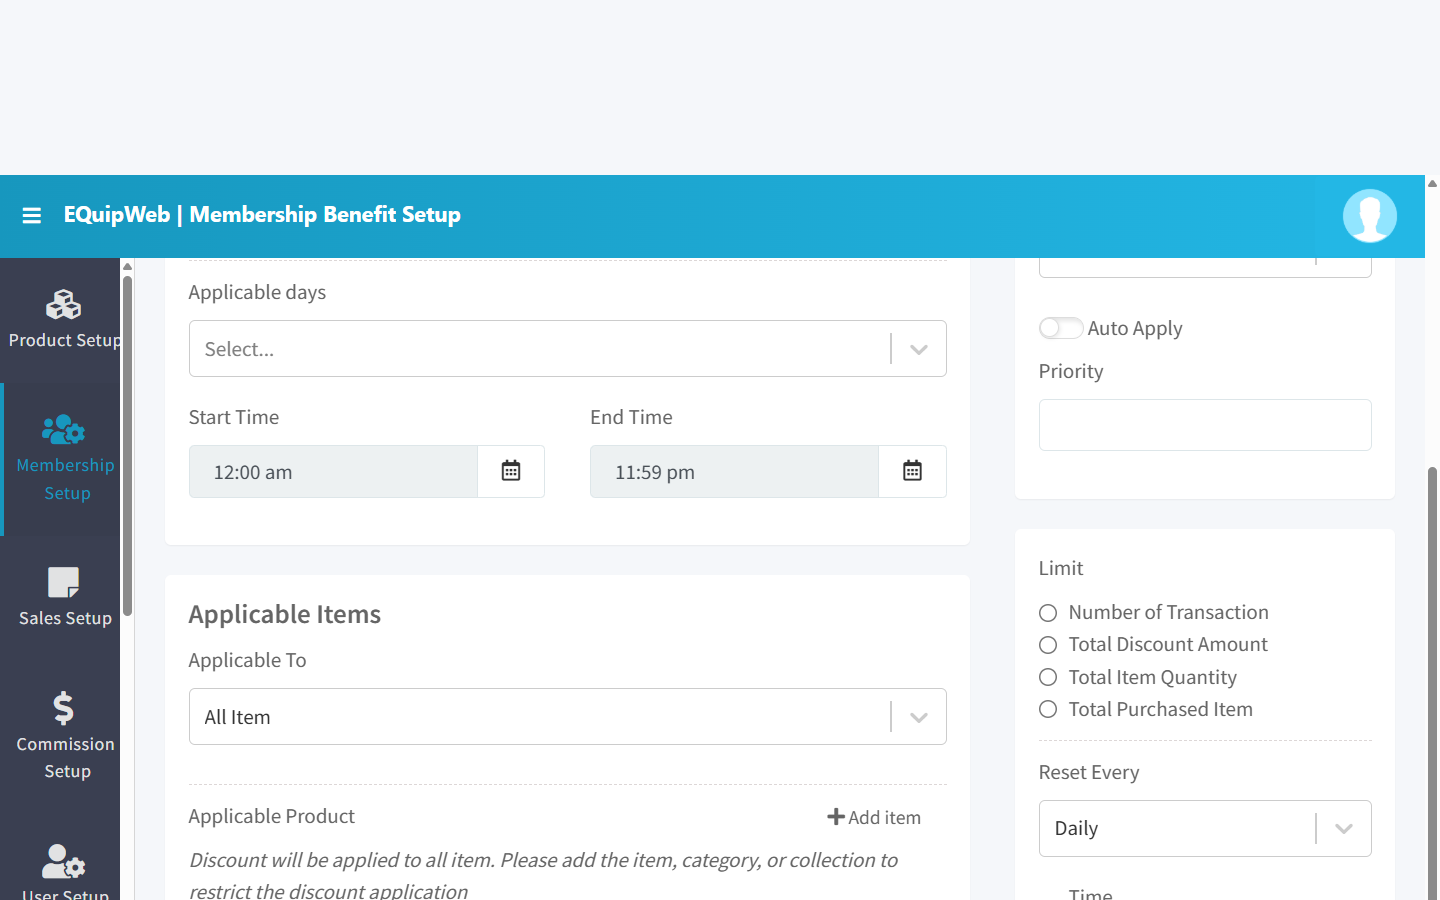Viewport: 1440px width, 900px height.
Task: Click the Membership Setup people icon
Action: [x=63, y=430]
